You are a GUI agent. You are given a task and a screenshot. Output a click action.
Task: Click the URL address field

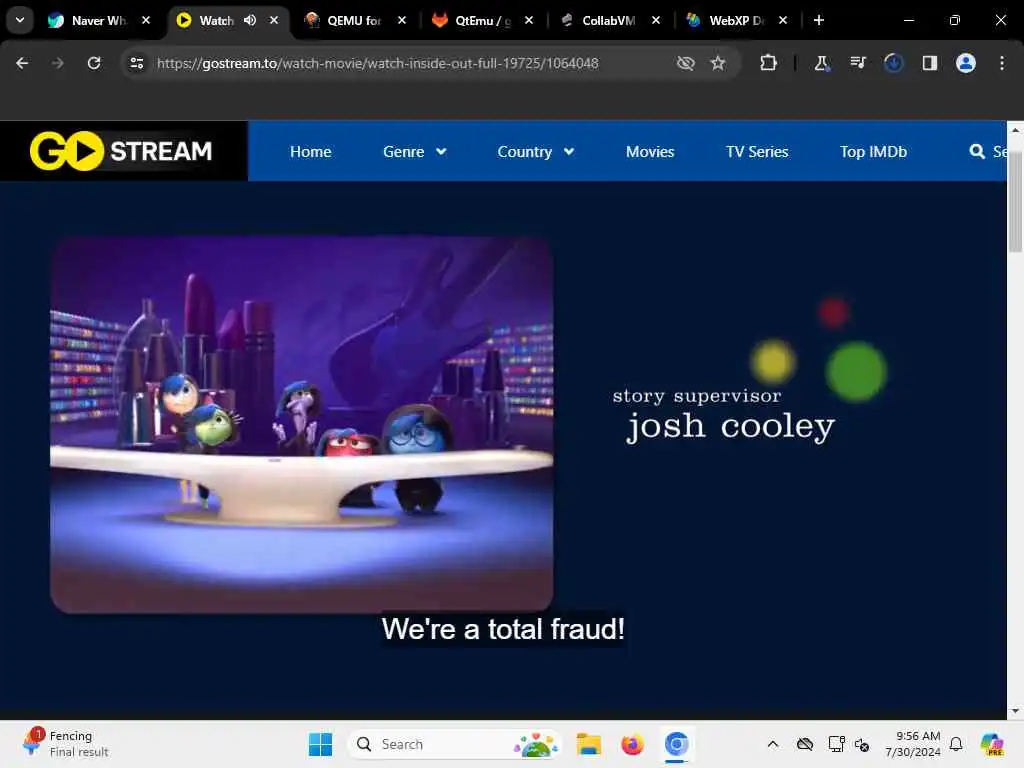[377, 63]
